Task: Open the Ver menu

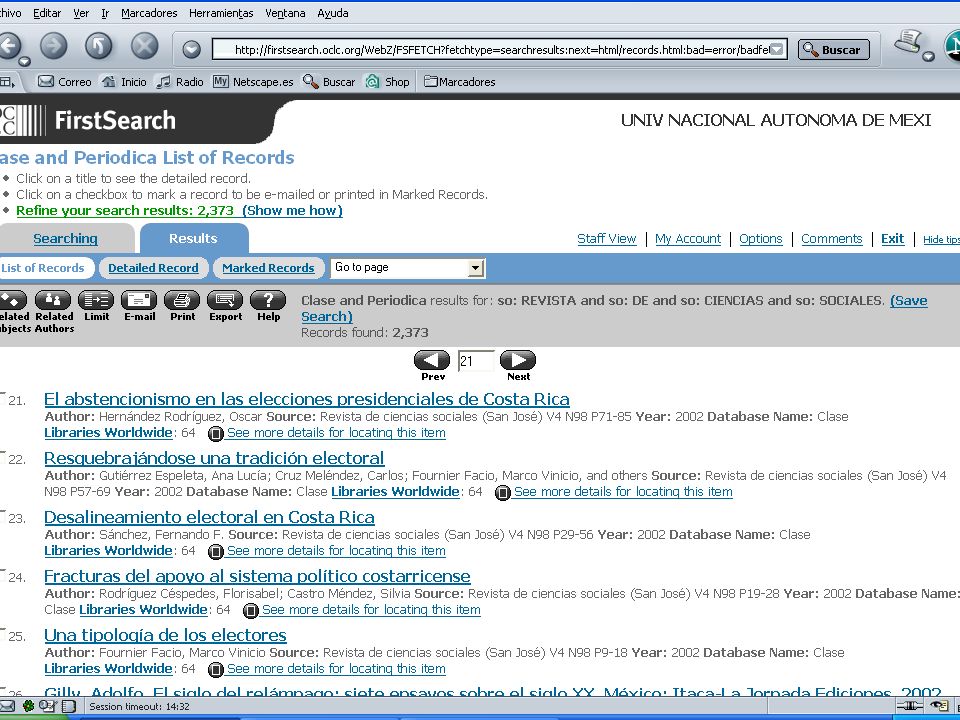Action: (x=81, y=13)
